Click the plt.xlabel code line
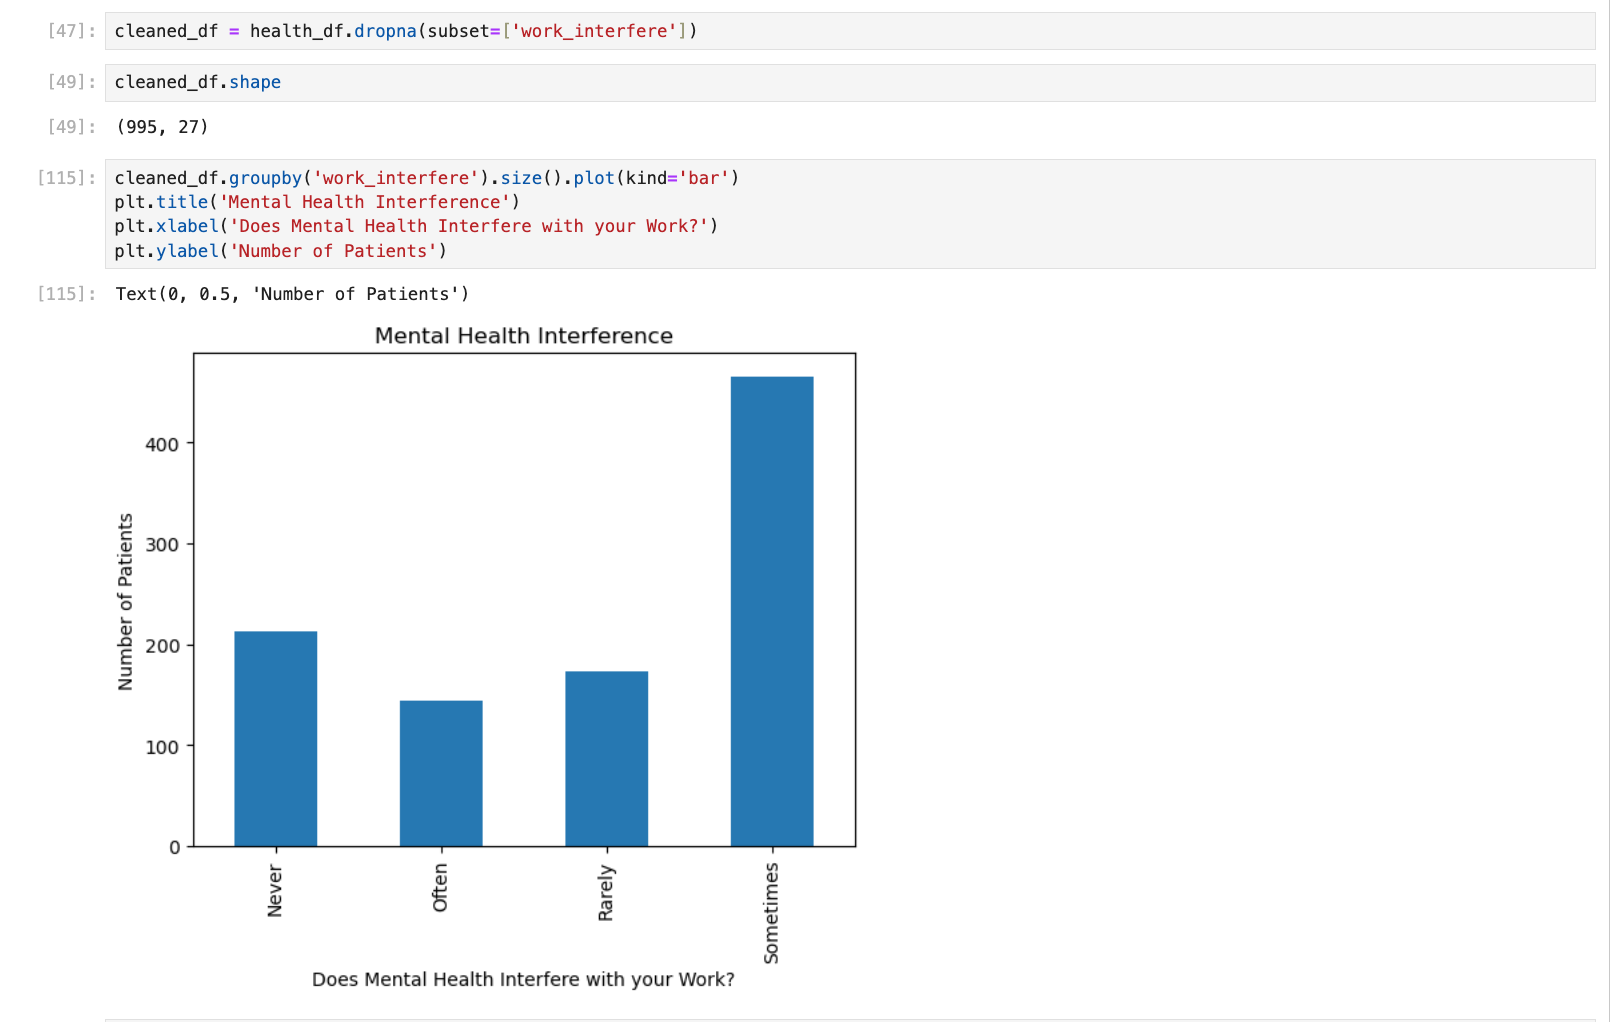The height and width of the screenshot is (1022, 1610). 416,226
